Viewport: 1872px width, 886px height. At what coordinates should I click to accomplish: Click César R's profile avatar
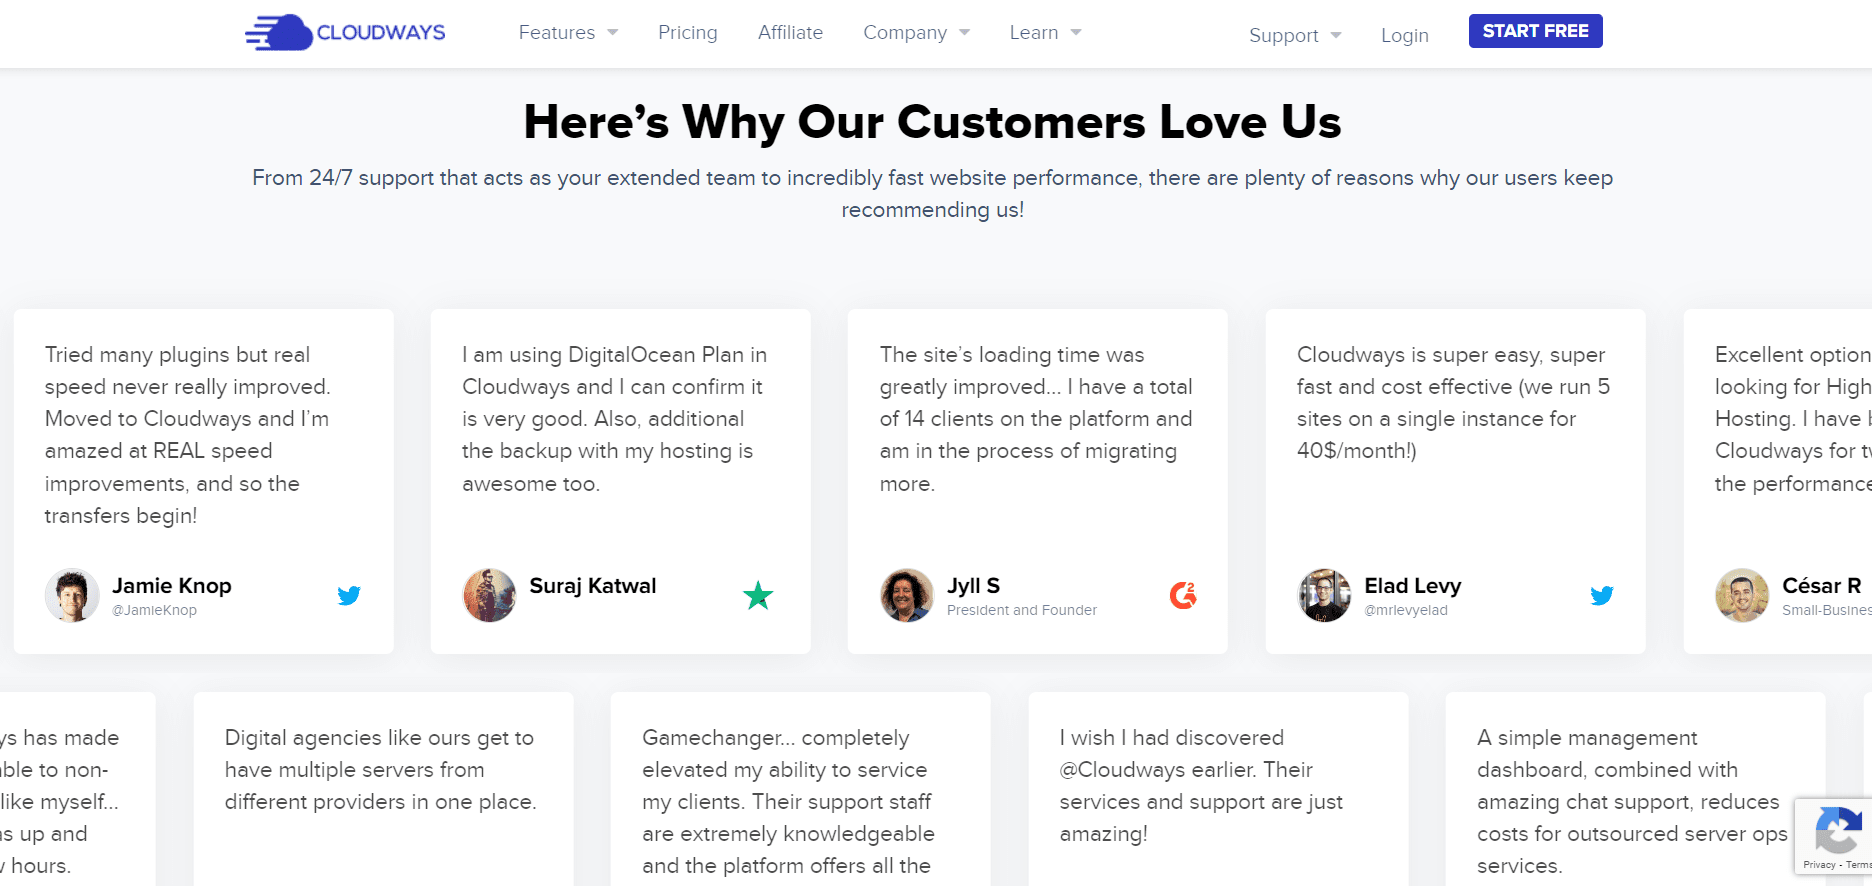(1742, 596)
